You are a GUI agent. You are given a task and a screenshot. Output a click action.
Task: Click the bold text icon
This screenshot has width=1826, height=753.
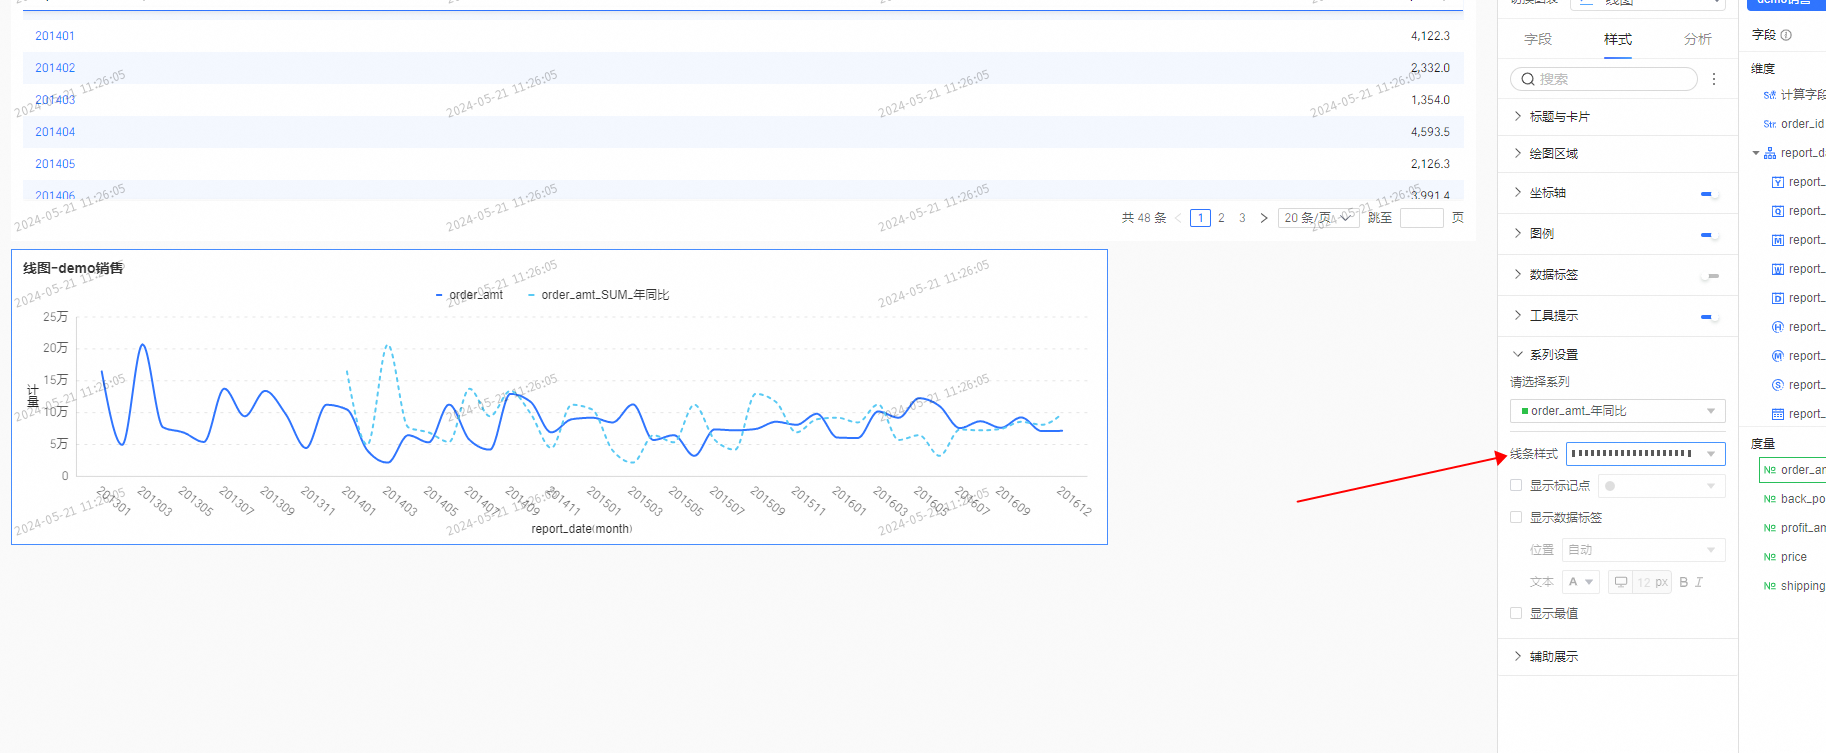pyautogui.click(x=1684, y=582)
